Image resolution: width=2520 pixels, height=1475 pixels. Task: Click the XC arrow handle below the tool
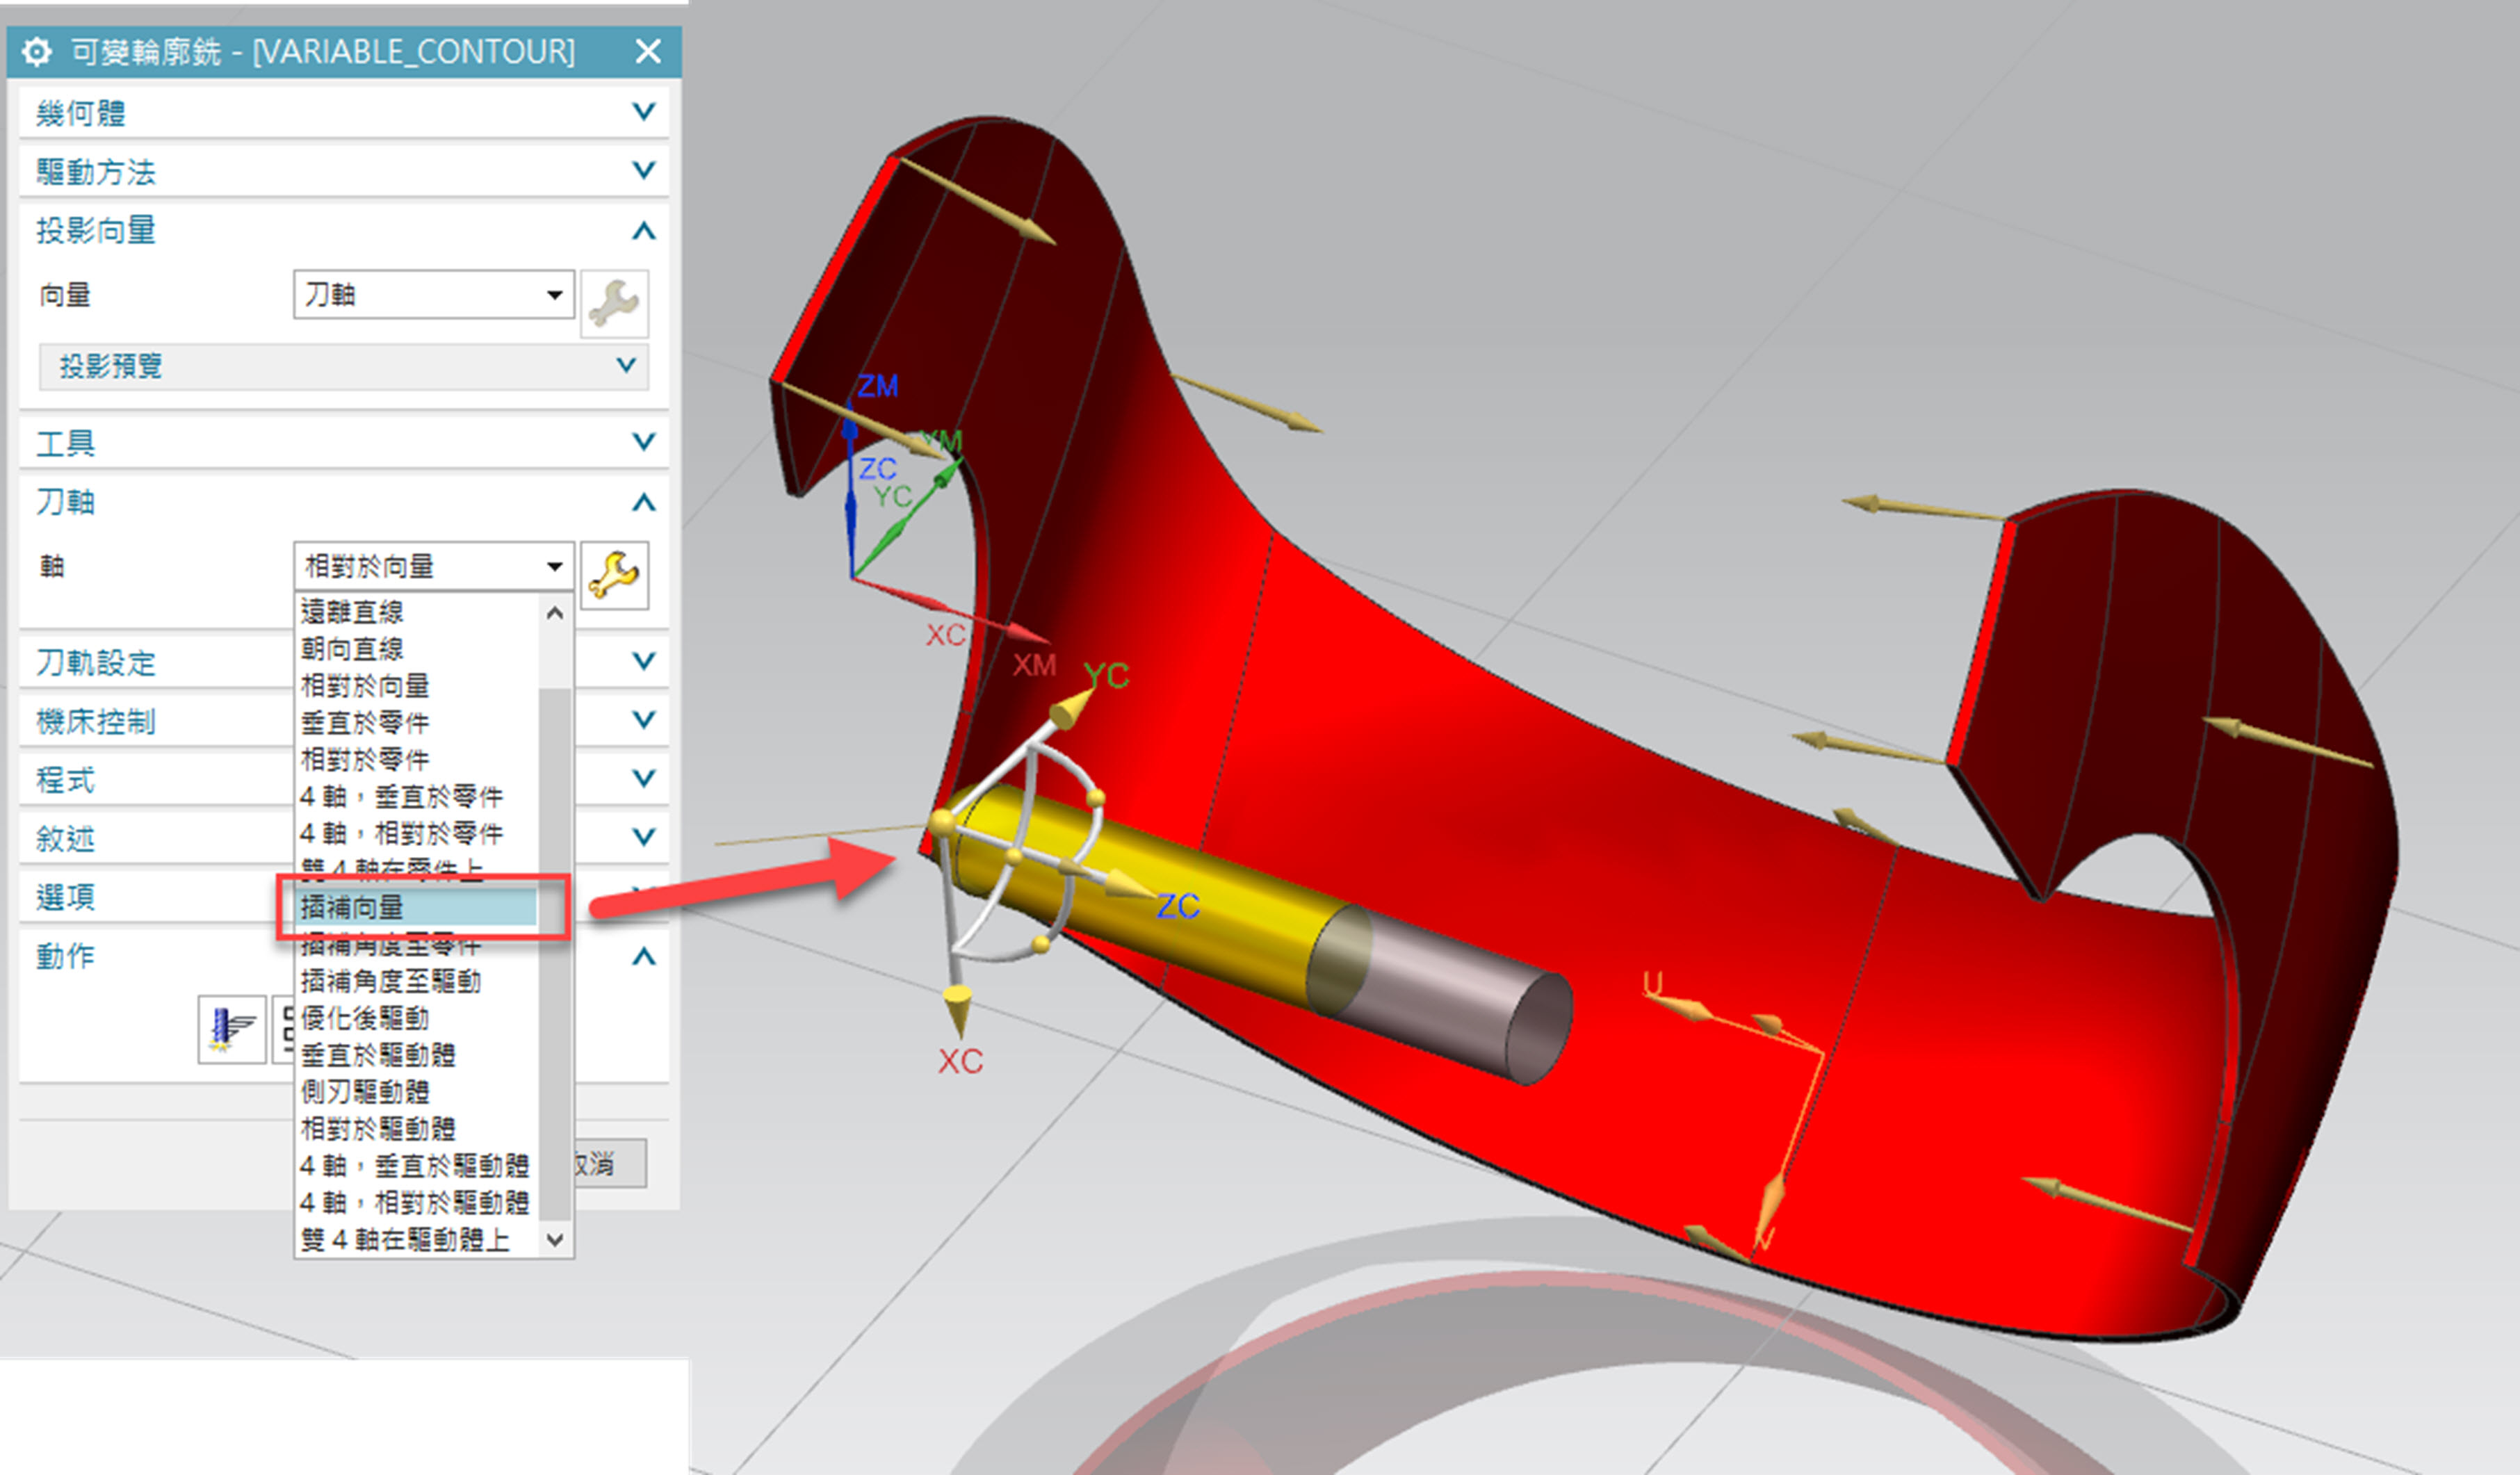[957, 1009]
